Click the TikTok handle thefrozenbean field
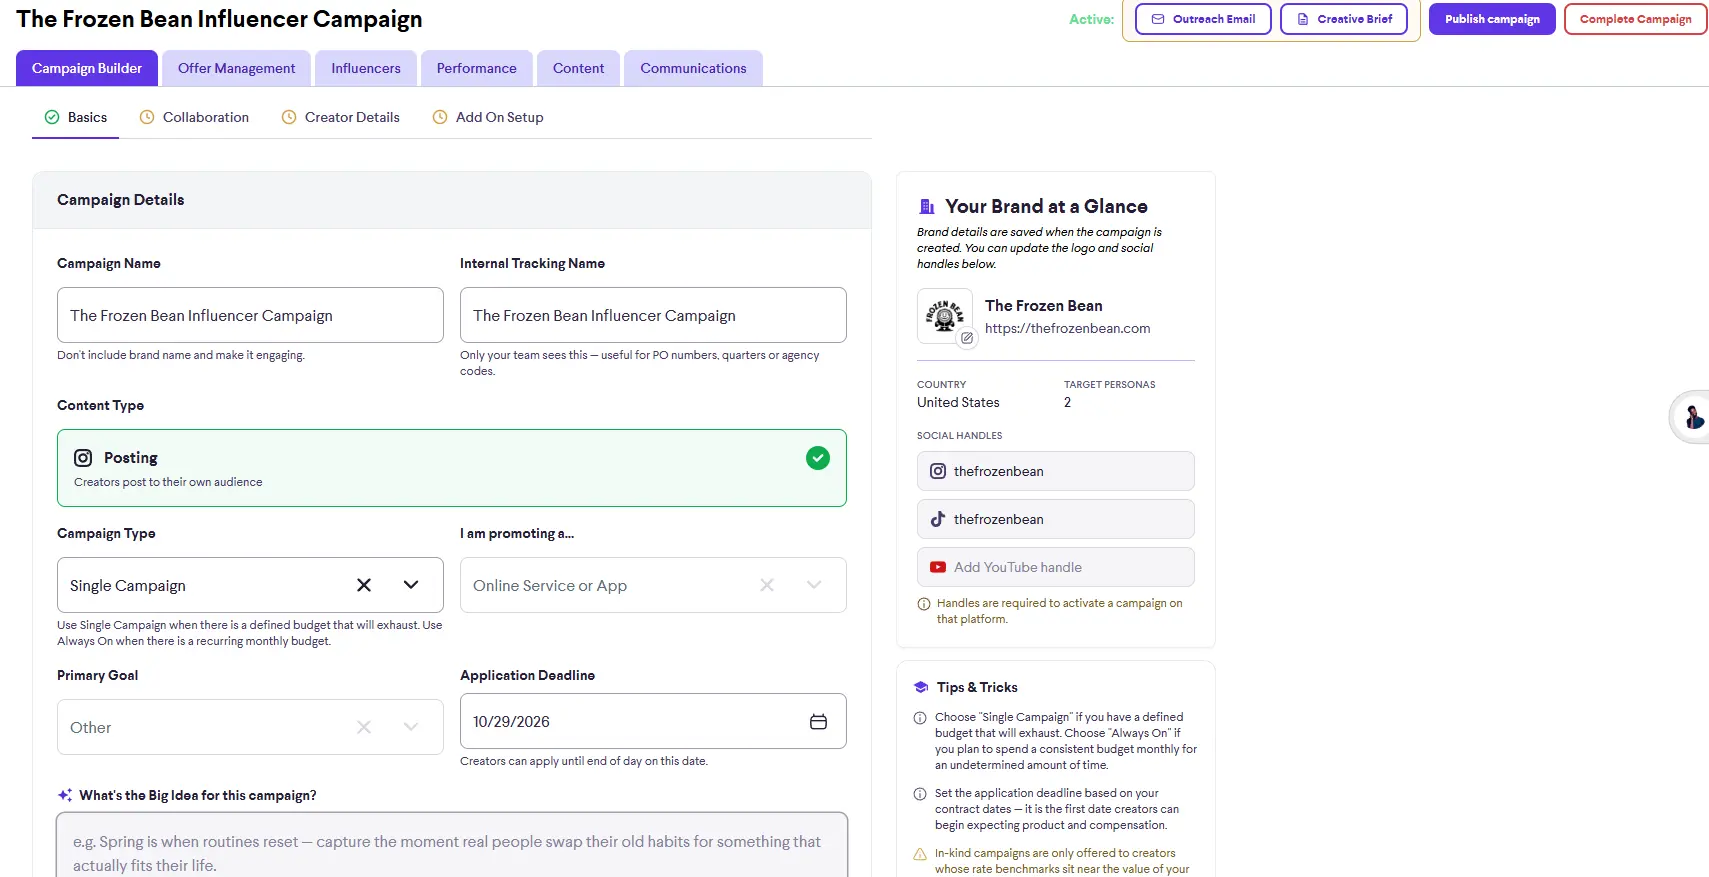 tap(1056, 519)
